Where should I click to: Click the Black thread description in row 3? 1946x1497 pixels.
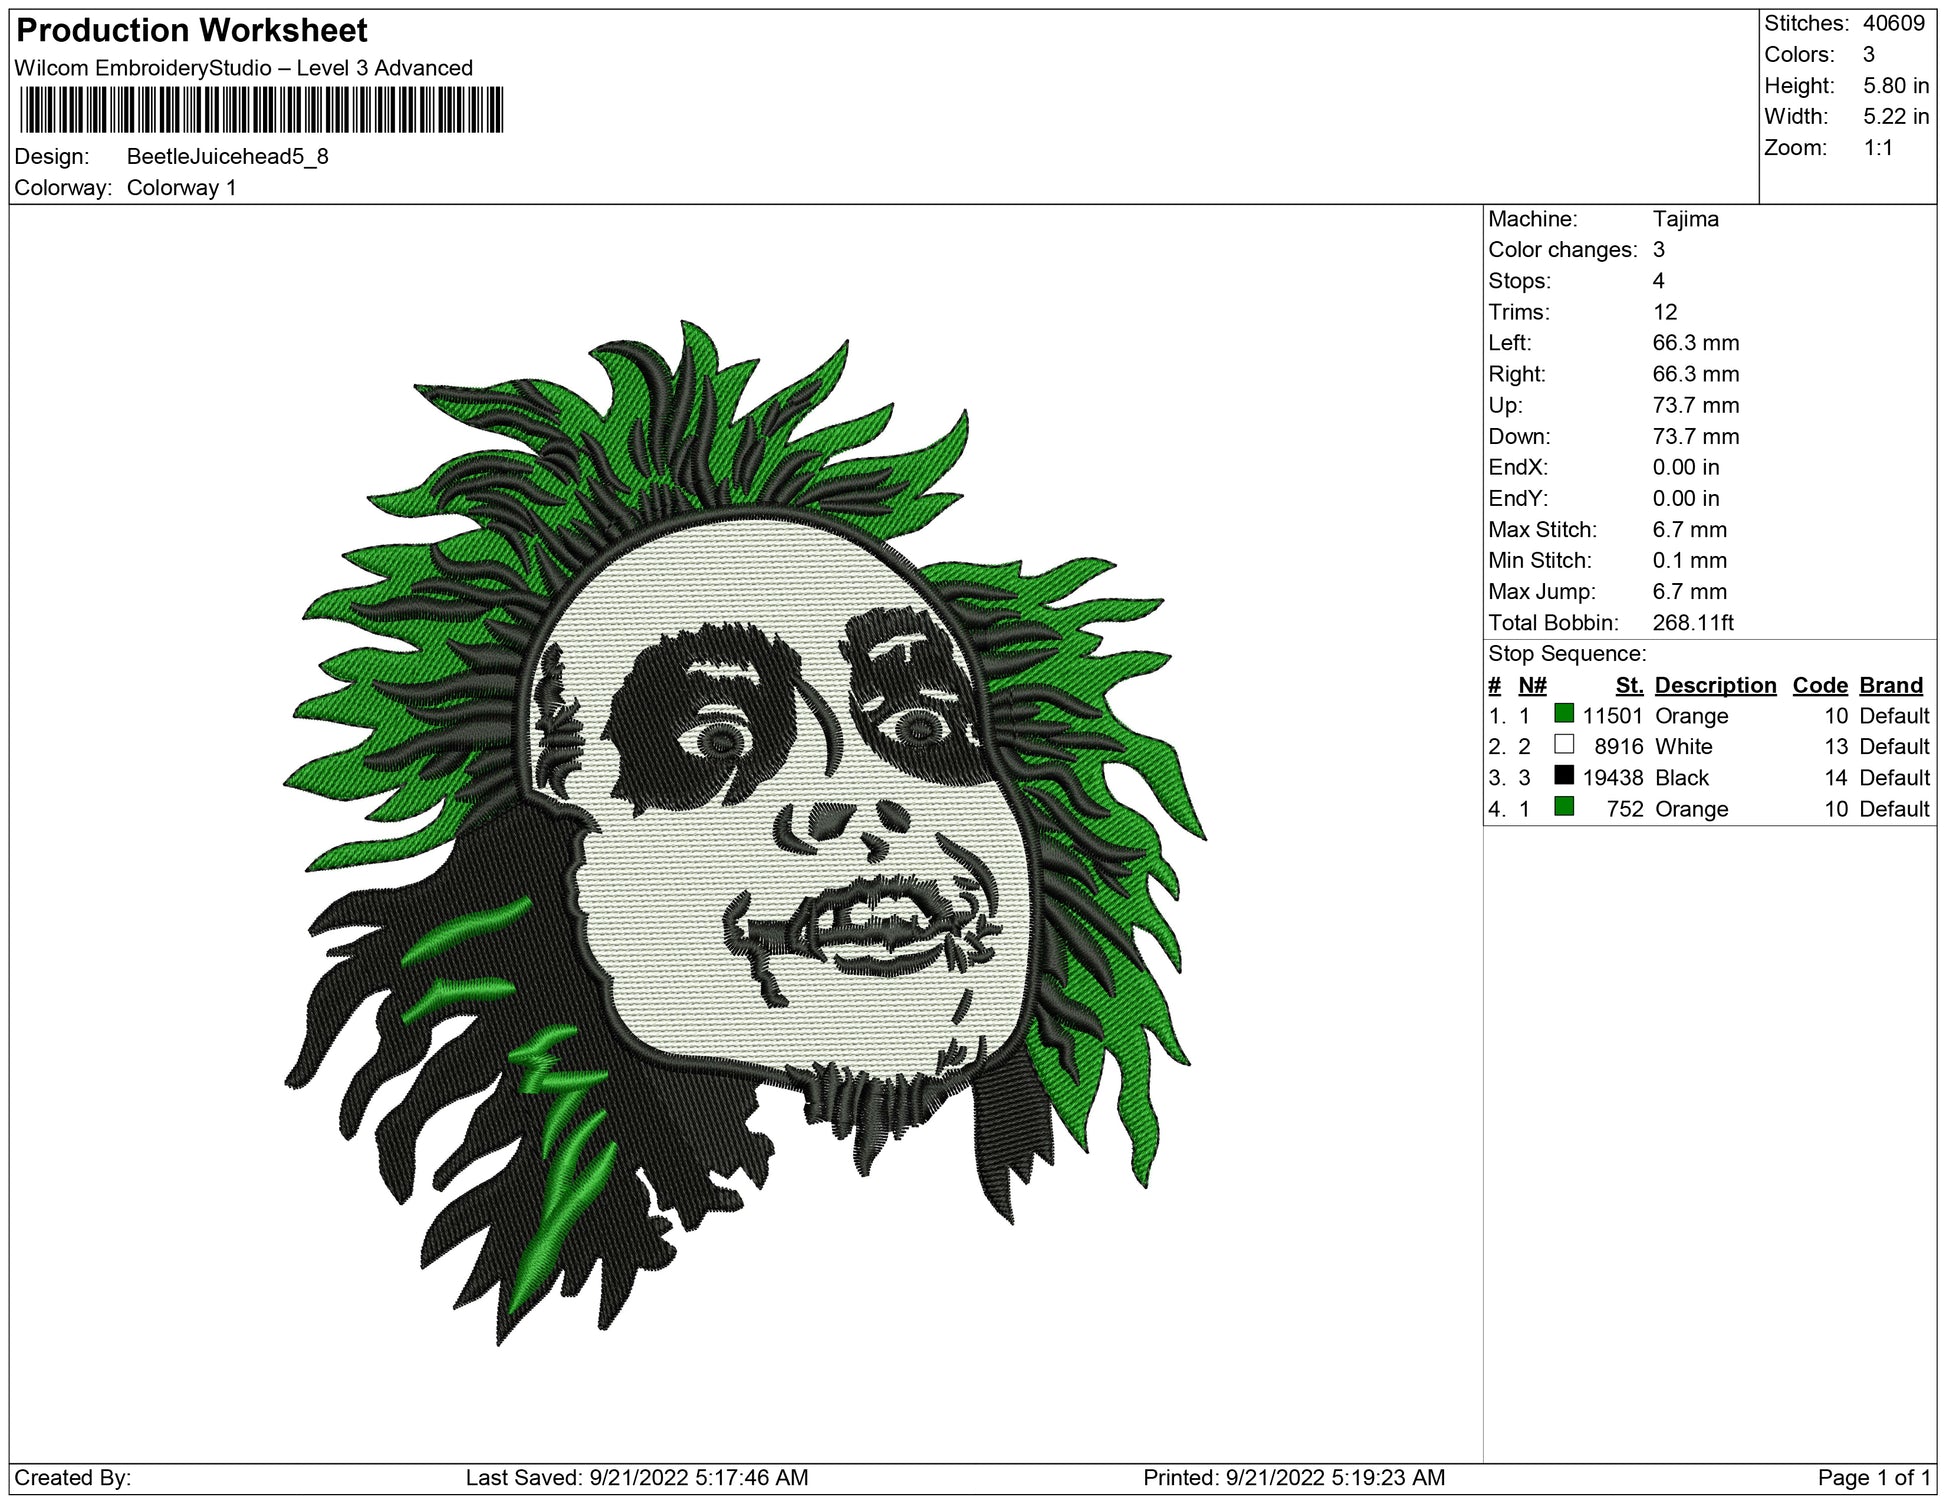[1681, 778]
